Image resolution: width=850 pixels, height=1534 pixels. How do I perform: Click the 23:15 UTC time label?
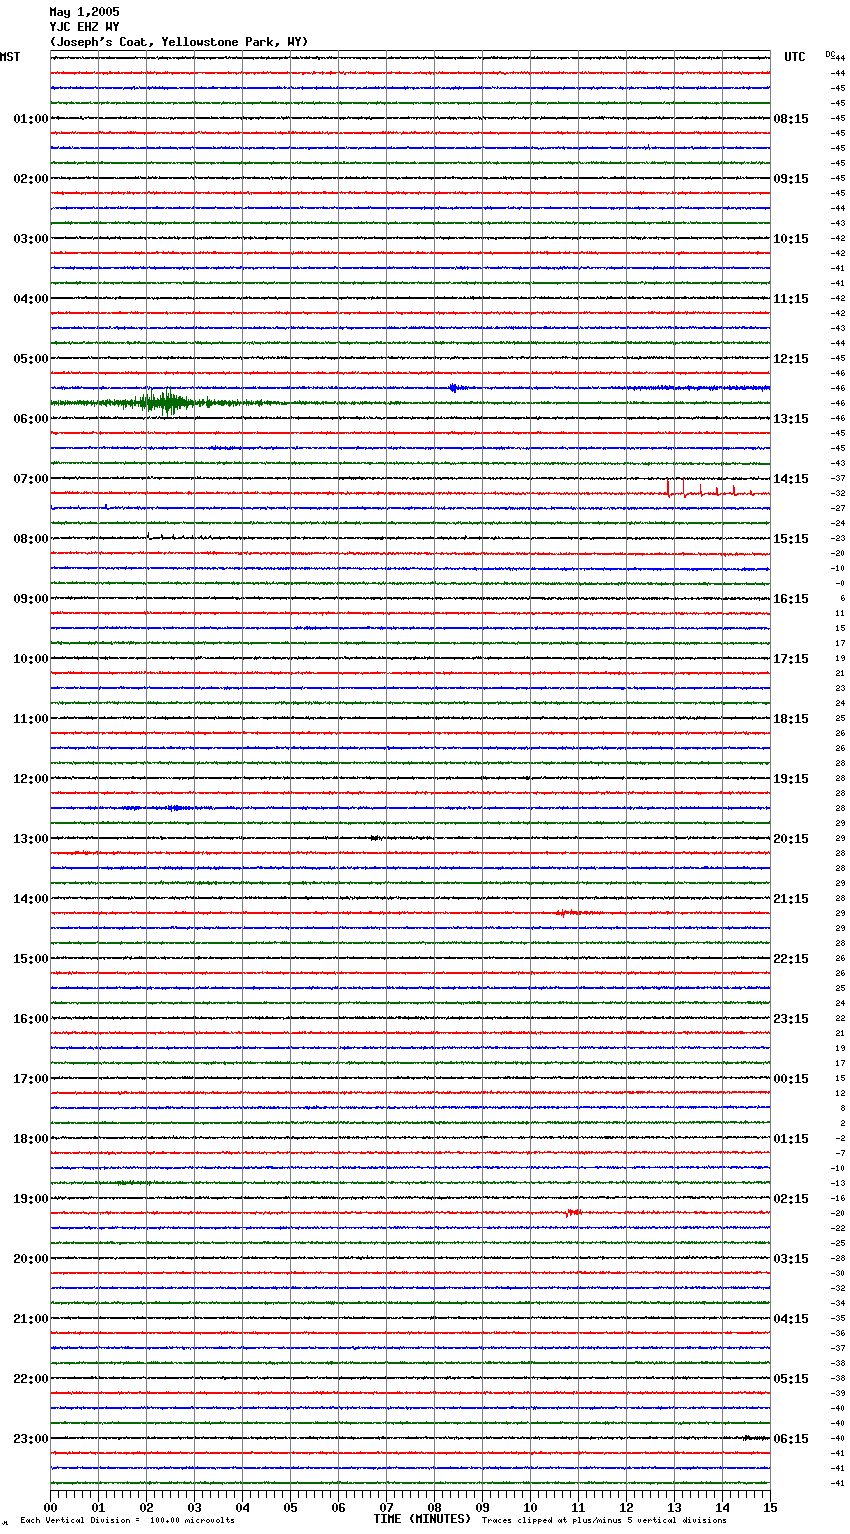[x=791, y=1019]
